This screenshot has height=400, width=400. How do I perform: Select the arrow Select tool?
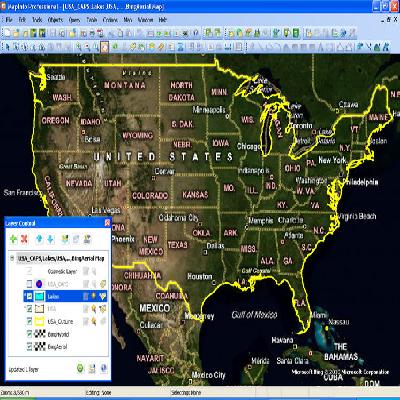pyautogui.click(x=7, y=47)
